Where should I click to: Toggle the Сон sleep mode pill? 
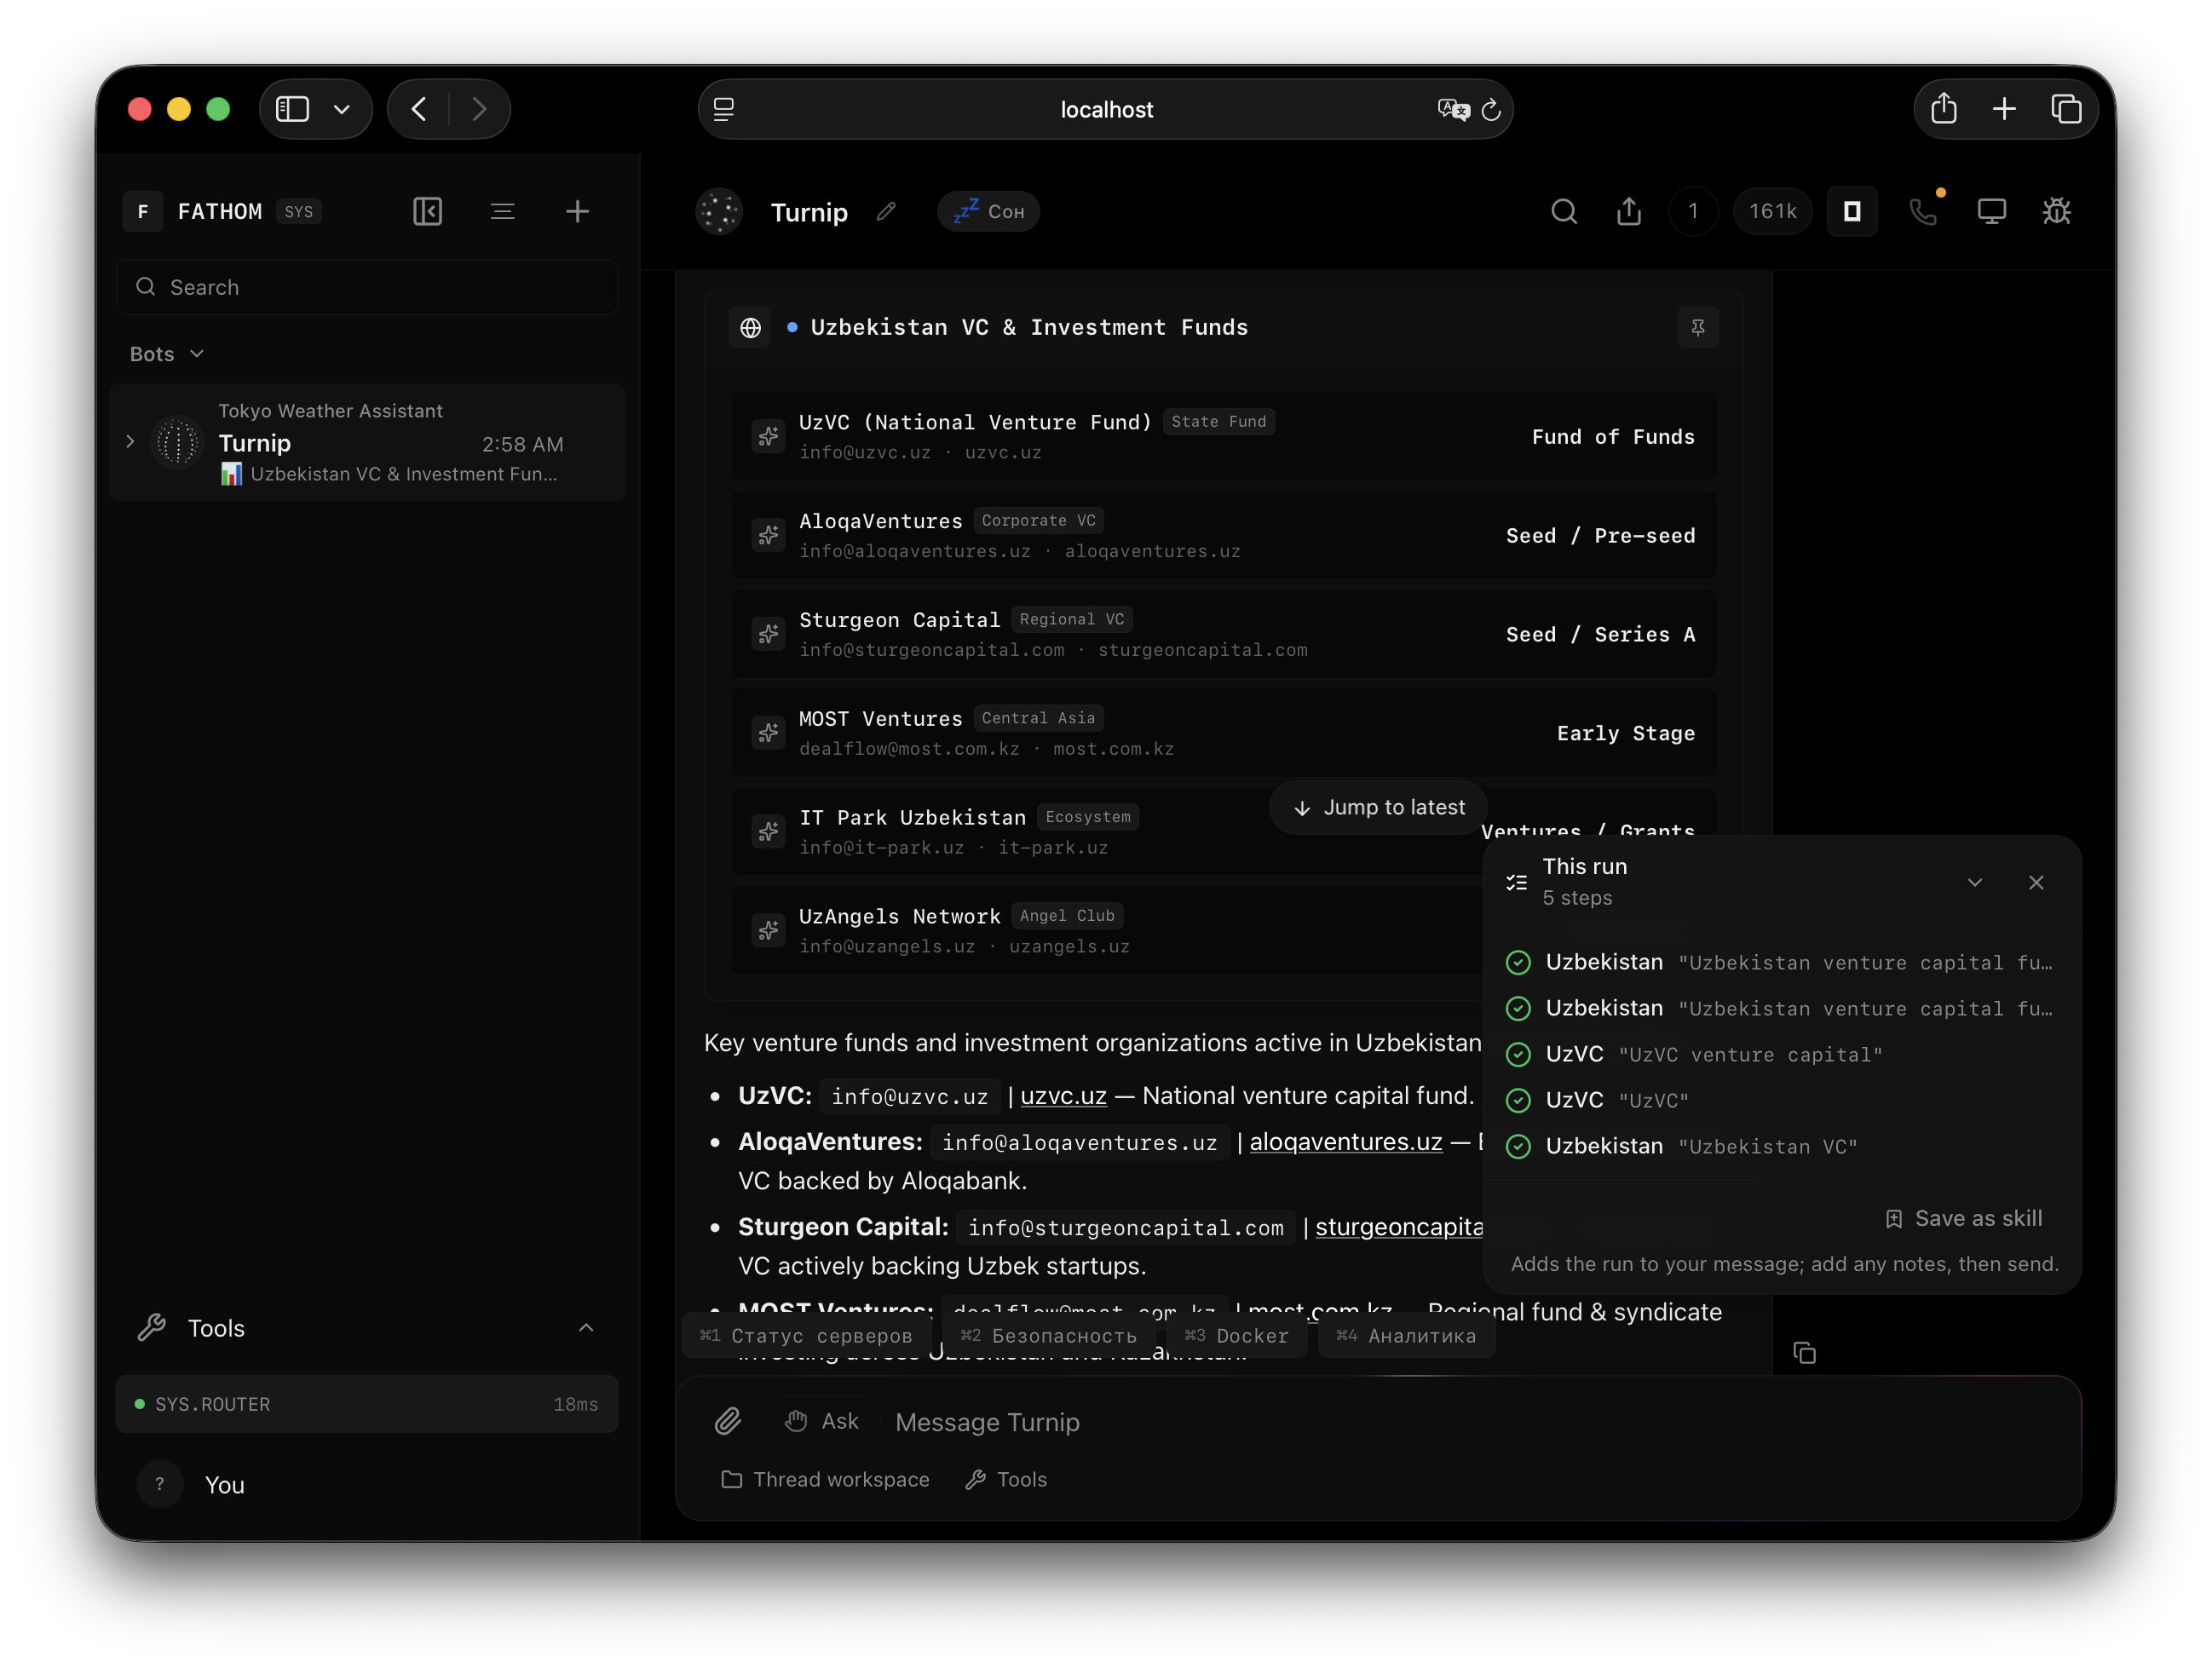[988, 211]
